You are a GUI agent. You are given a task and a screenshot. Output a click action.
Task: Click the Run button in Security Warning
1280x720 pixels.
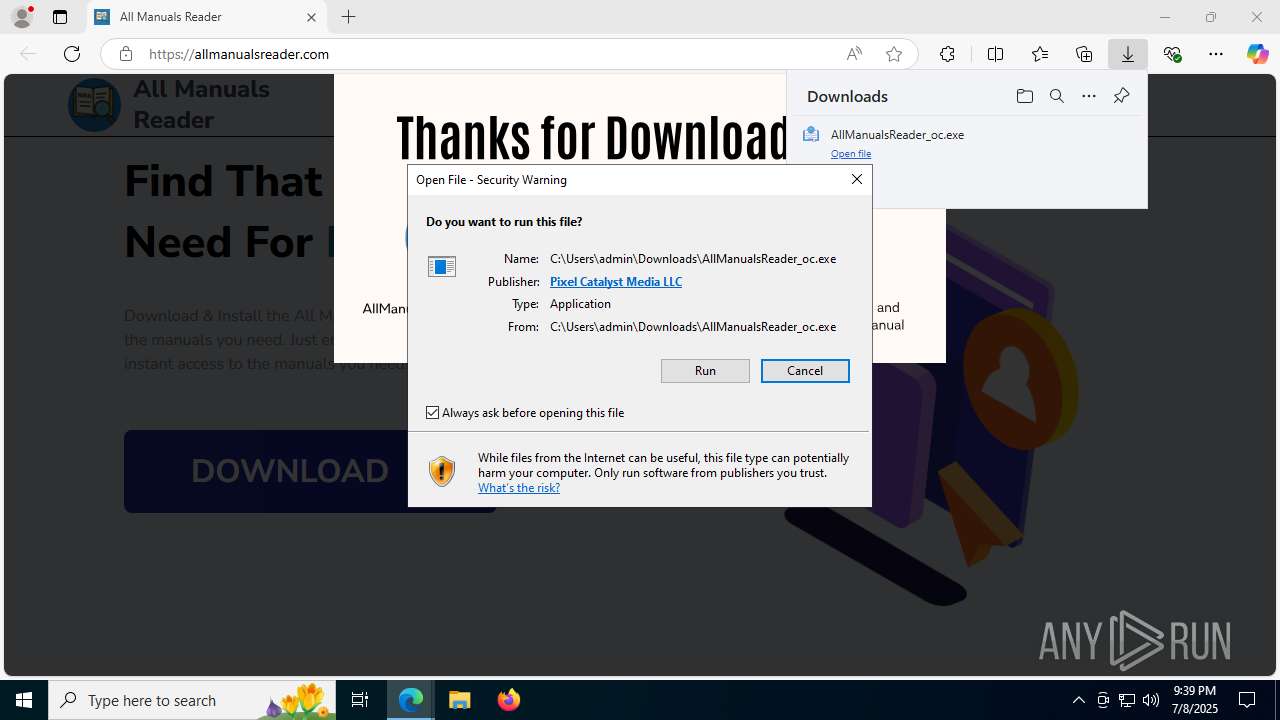coord(705,371)
